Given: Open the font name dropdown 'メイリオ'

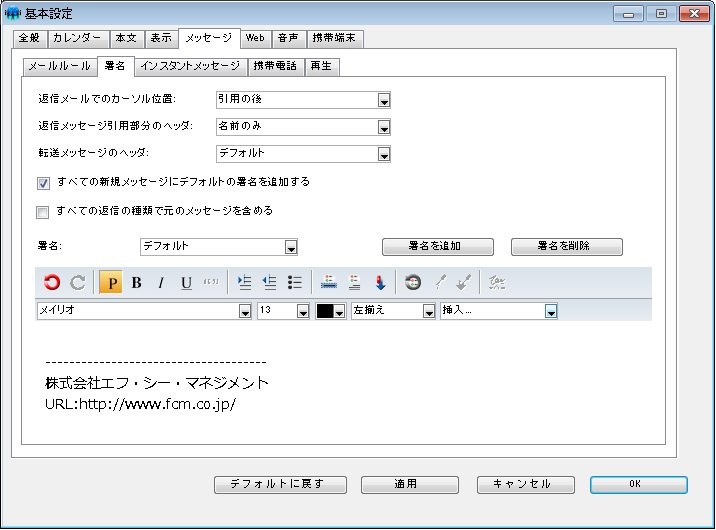Looking at the screenshot, I should [x=144, y=311].
